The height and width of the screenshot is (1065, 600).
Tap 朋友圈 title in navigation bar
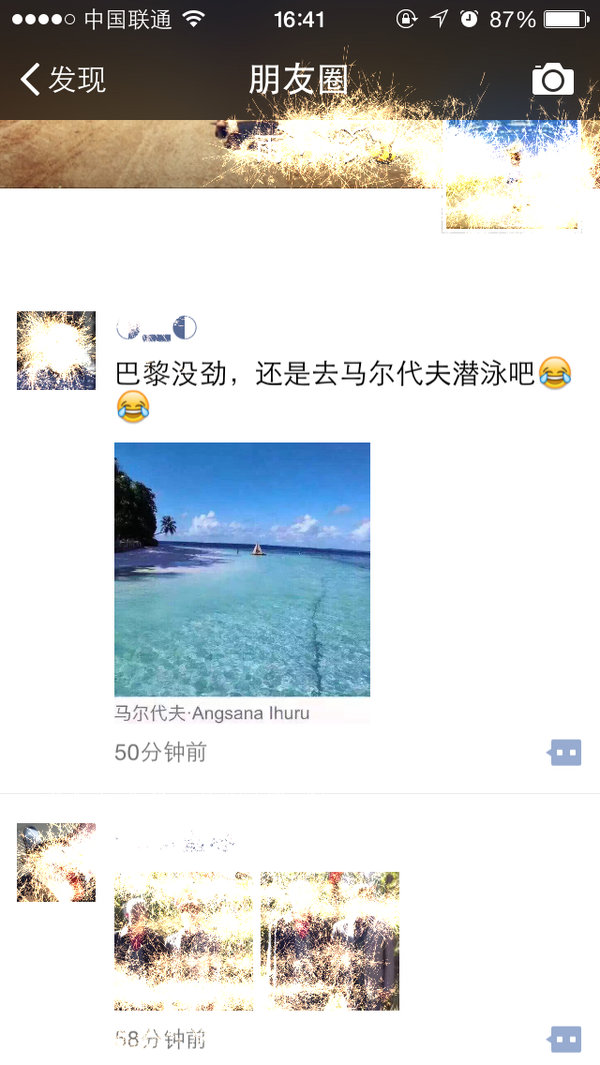click(298, 79)
